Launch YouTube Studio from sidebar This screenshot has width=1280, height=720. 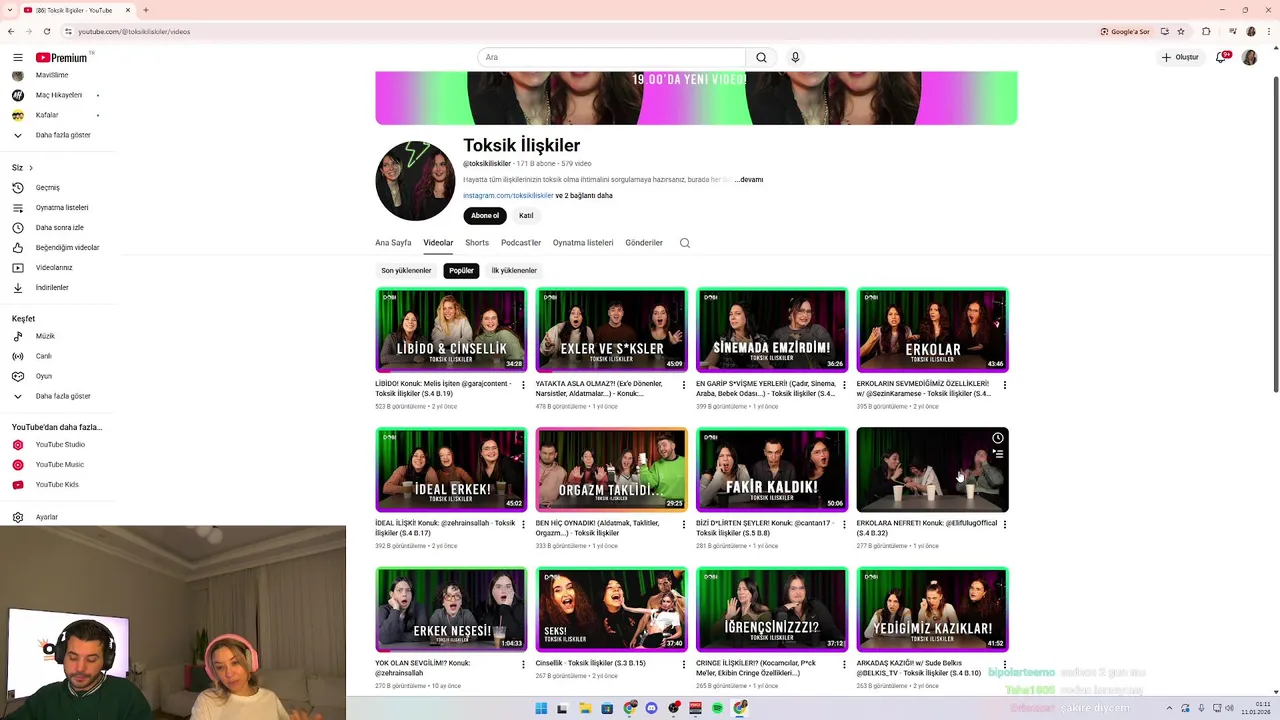(58, 444)
